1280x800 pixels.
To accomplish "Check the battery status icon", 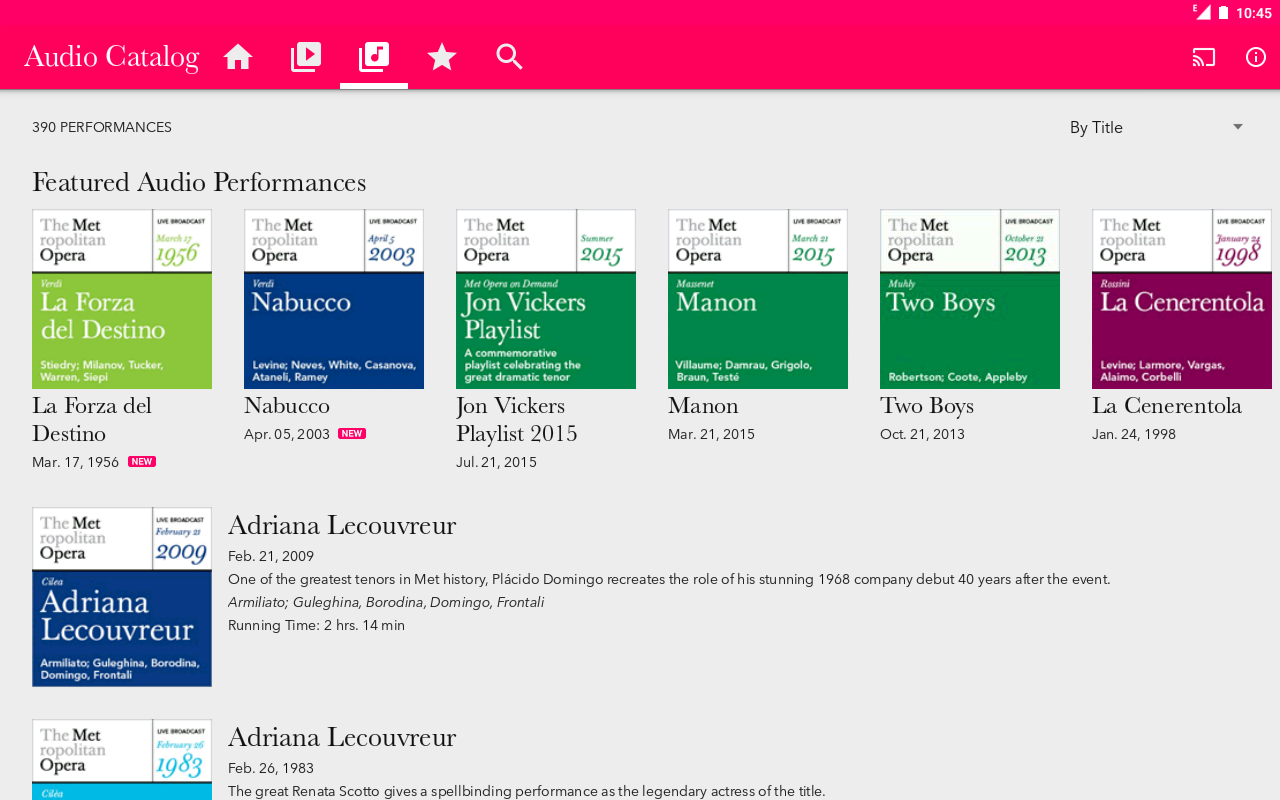I will [x=1223, y=13].
